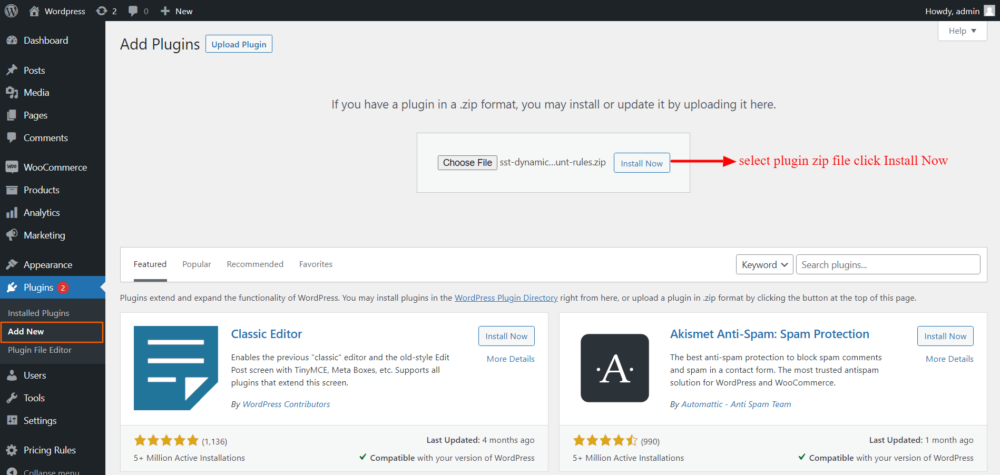1000x475 pixels.
Task: Open the WordPress Contributors author link
Action: click(286, 404)
